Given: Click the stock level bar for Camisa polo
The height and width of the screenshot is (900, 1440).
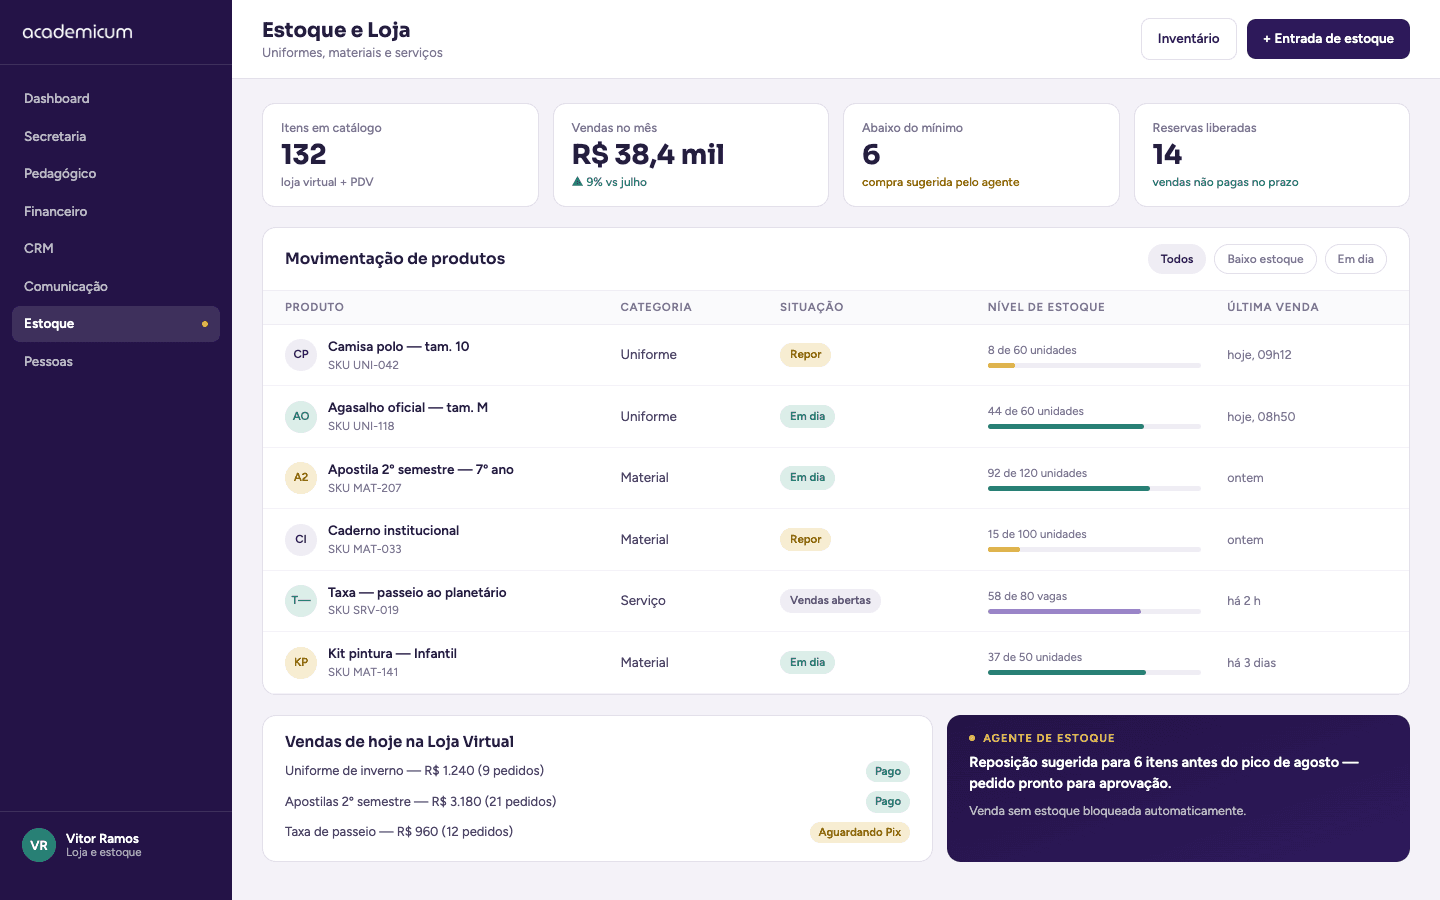Looking at the screenshot, I should (1094, 366).
